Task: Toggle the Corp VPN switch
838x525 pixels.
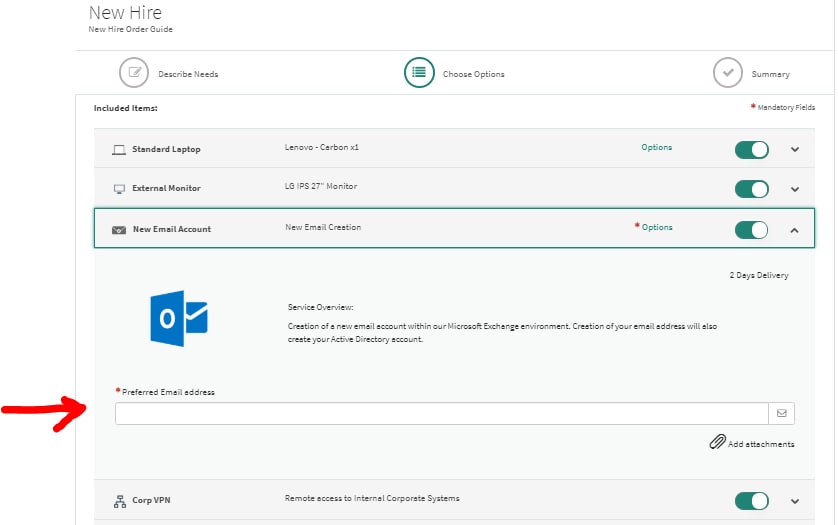Action: pyautogui.click(x=751, y=501)
